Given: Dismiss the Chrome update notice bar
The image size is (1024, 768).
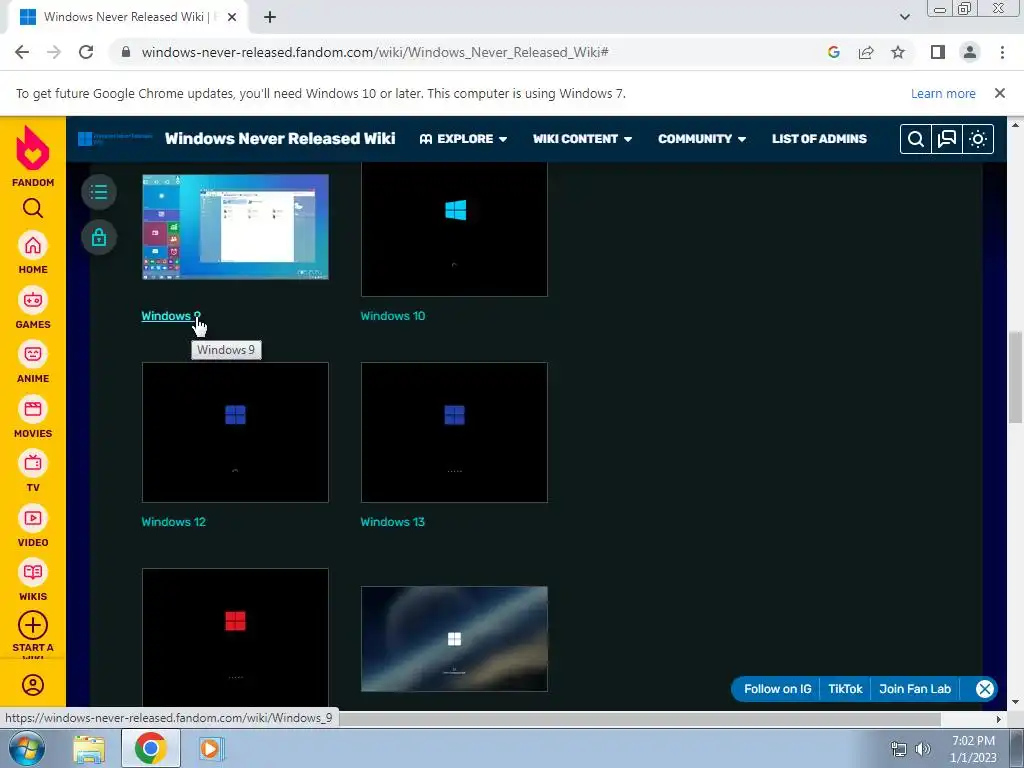Looking at the screenshot, I should click(999, 93).
